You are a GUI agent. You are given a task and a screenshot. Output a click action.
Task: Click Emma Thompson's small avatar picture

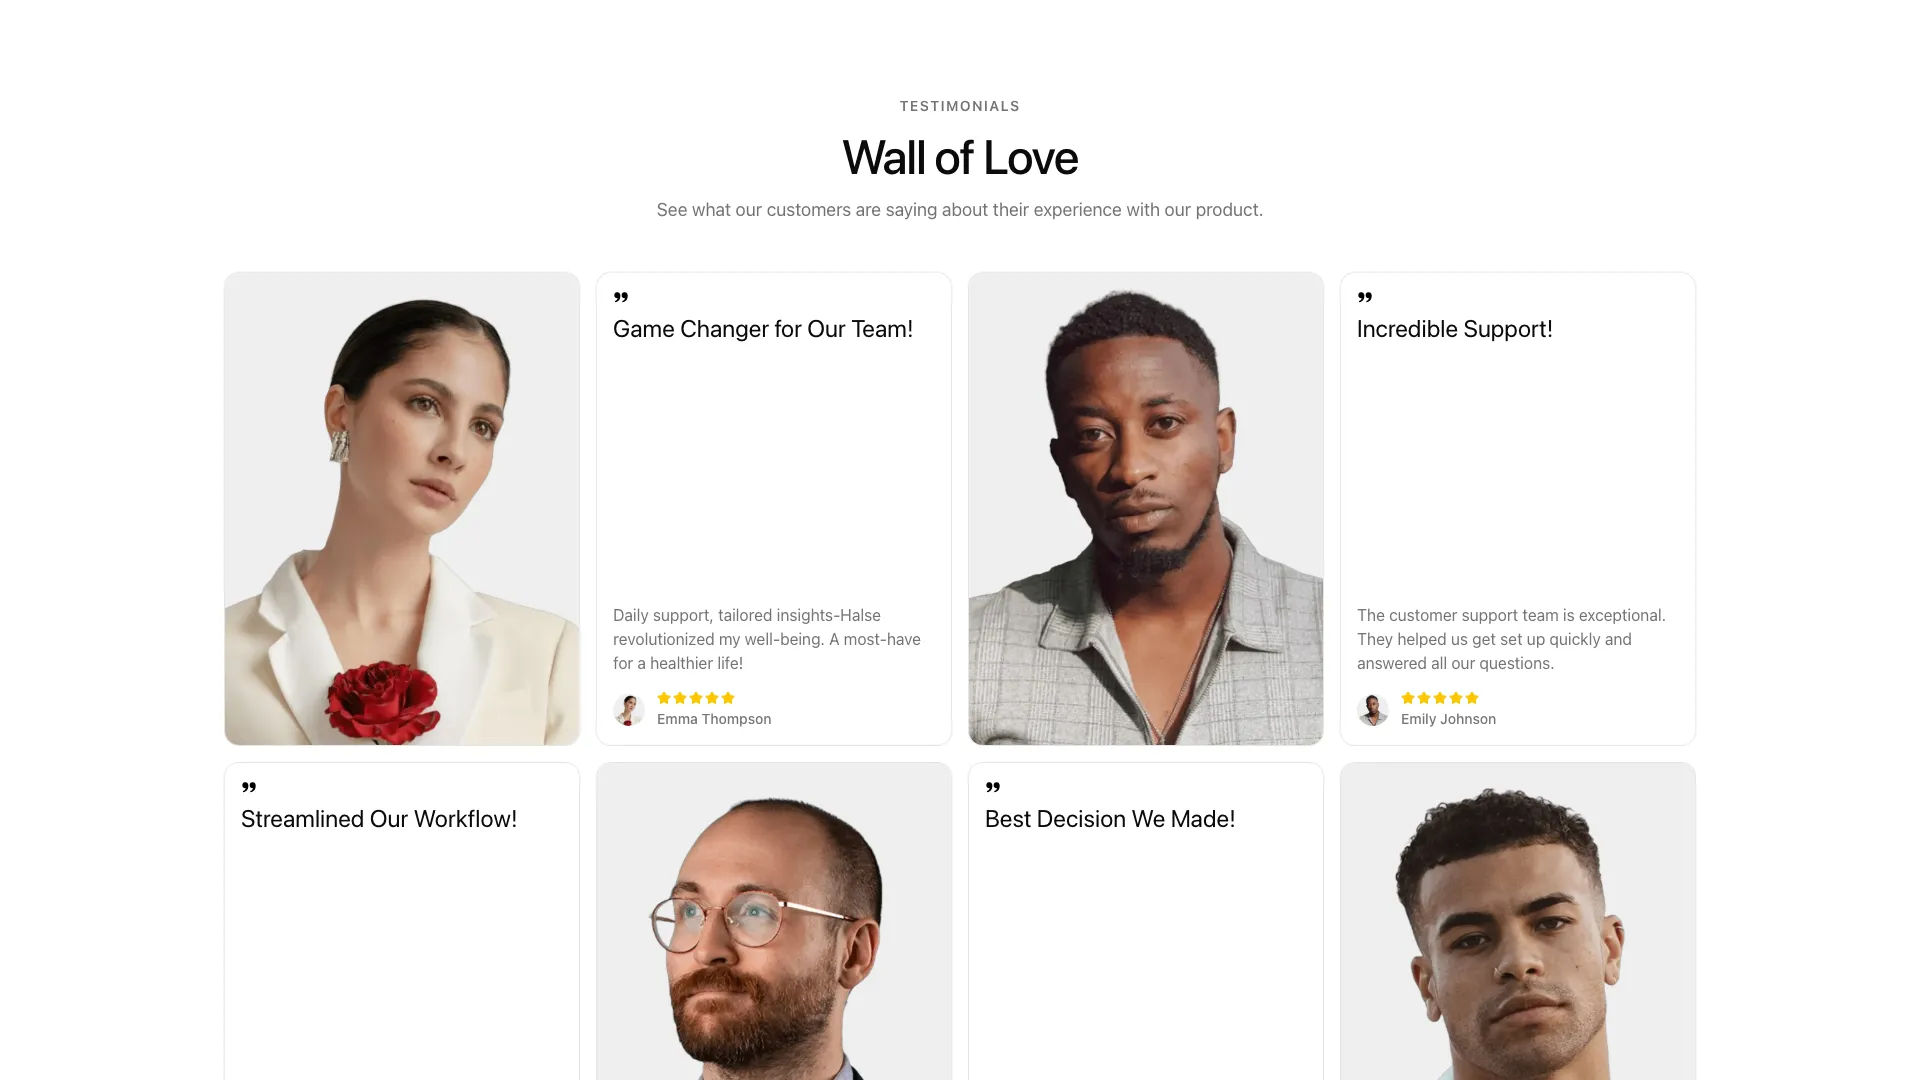pos(629,709)
